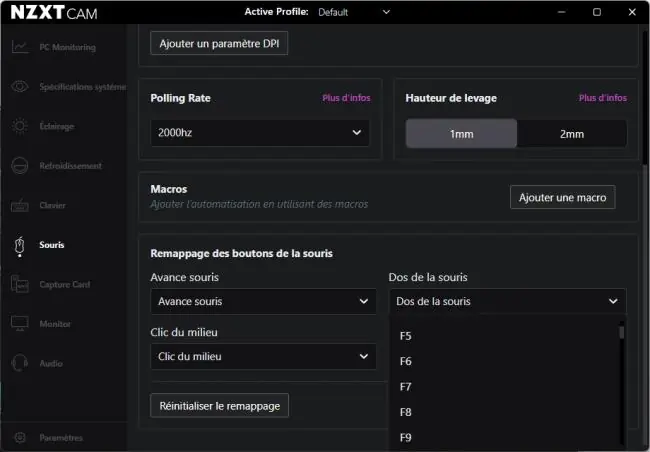
Task: Set lift-off height to 2mm
Action: (x=572, y=134)
